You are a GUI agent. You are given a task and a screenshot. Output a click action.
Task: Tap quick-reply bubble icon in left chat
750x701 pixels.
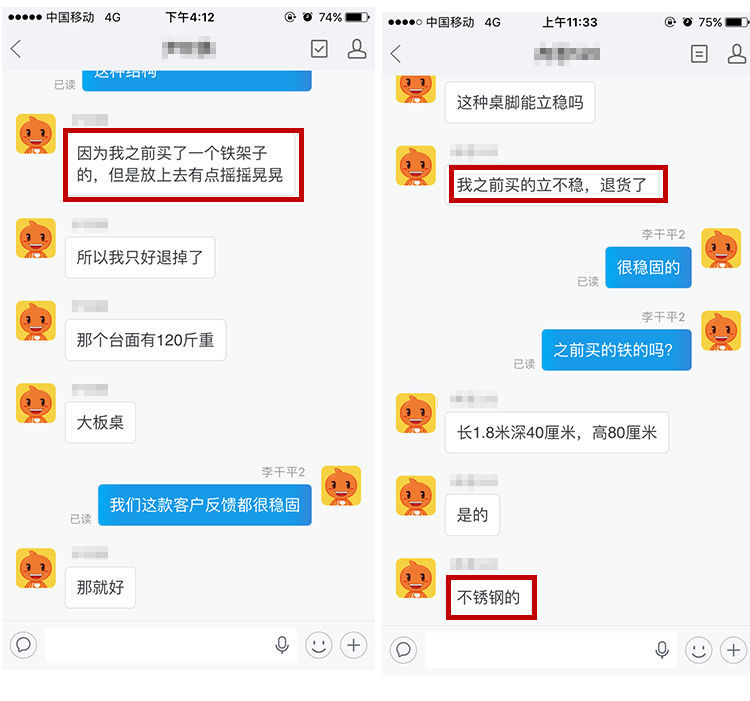tap(23, 645)
